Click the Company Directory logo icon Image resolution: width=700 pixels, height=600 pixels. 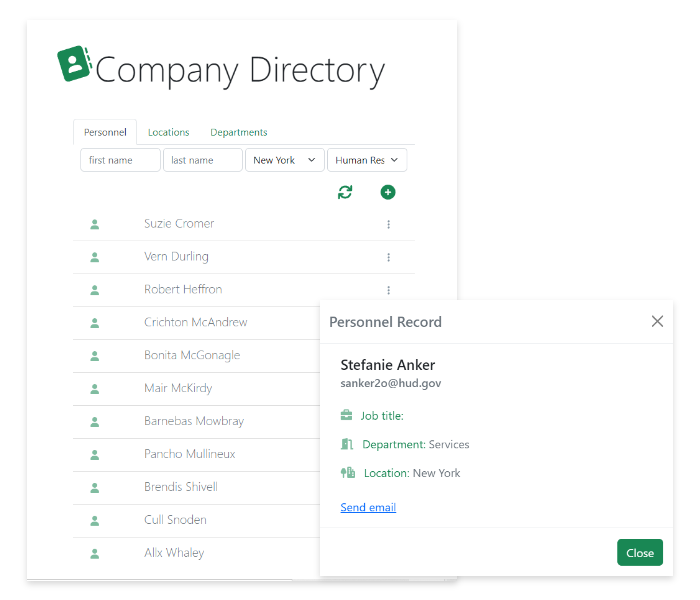[74, 64]
